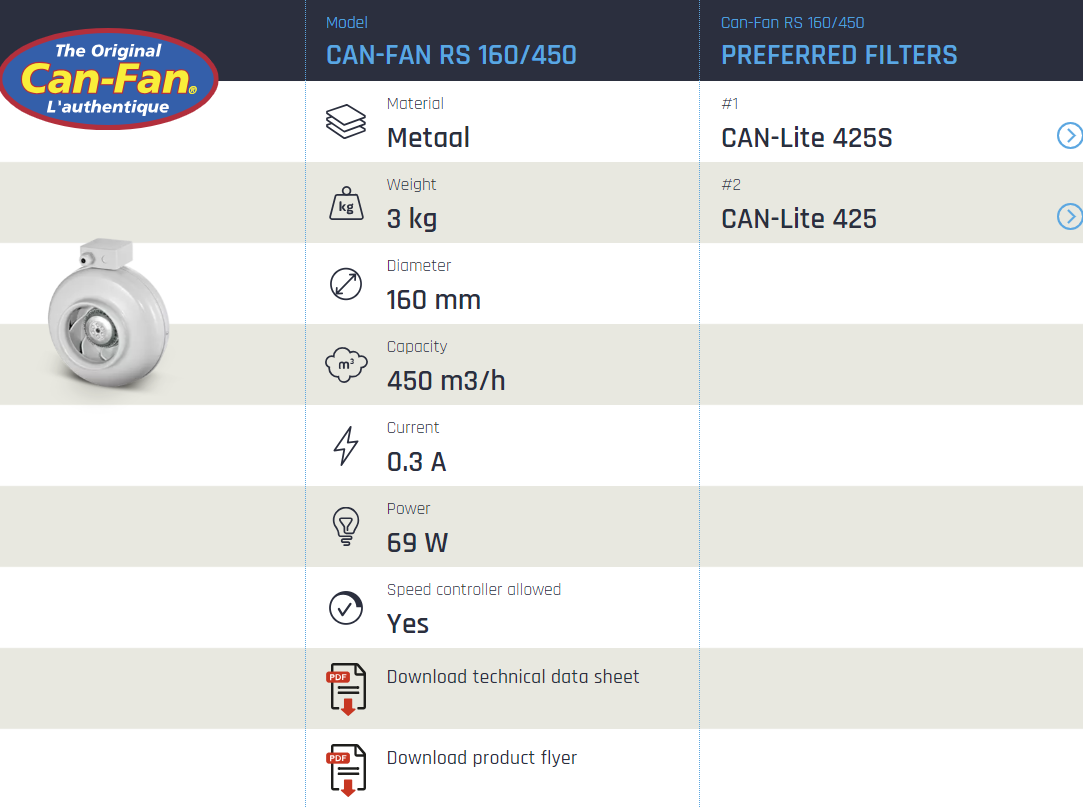Click the PREFERRED FILTERS heading
1083x808 pixels.
pyautogui.click(x=839, y=54)
